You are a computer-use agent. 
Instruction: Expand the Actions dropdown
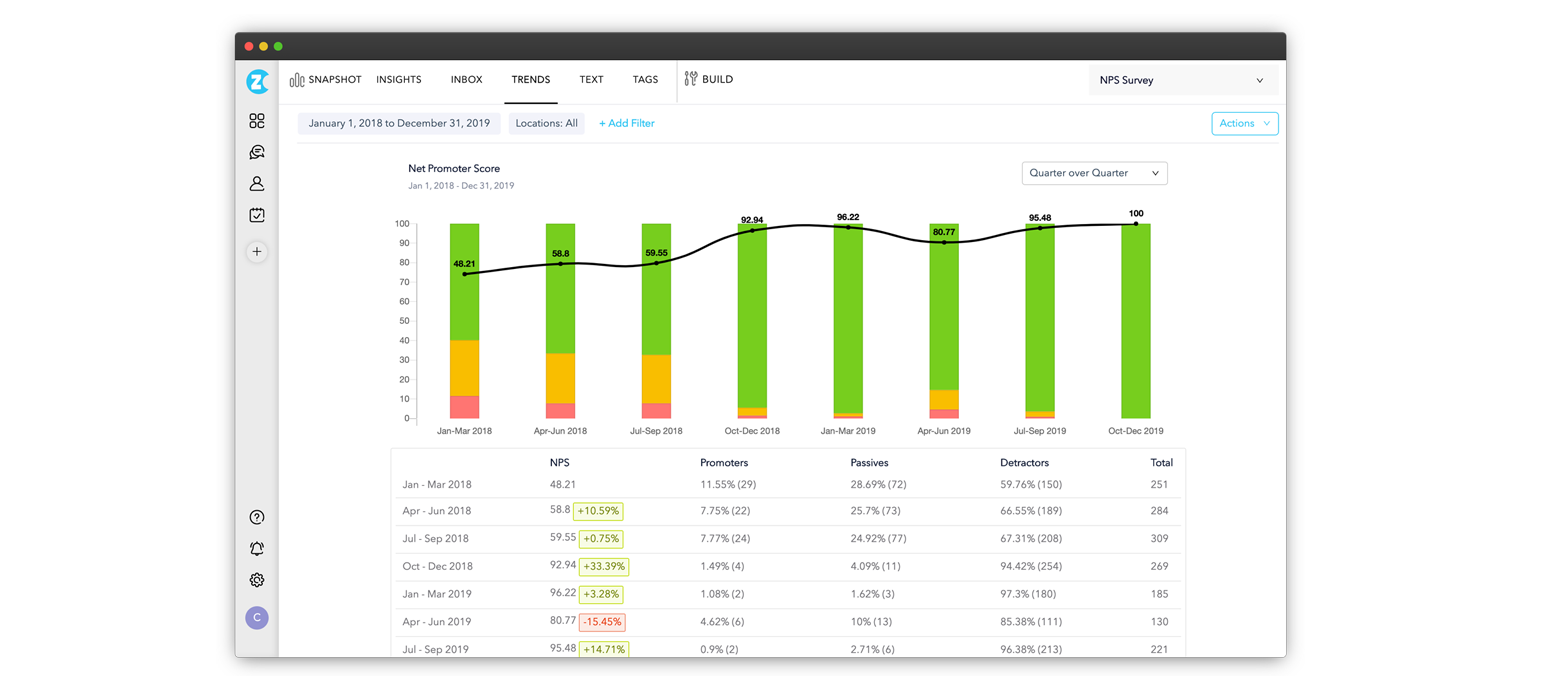coord(1244,124)
